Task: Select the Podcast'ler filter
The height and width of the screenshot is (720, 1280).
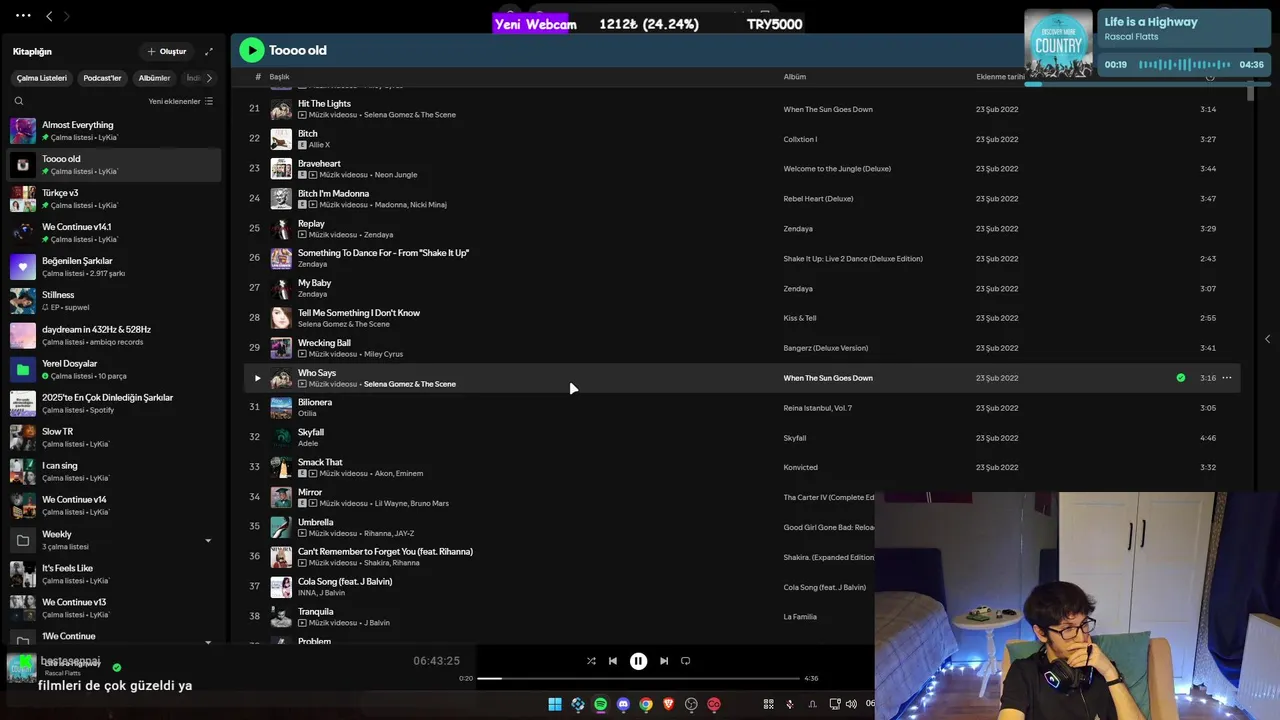Action: tap(102, 78)
